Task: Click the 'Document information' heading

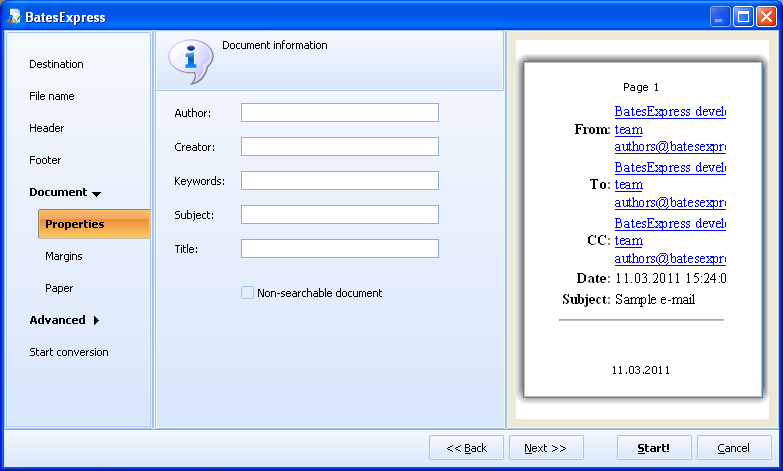Action: 275,45
